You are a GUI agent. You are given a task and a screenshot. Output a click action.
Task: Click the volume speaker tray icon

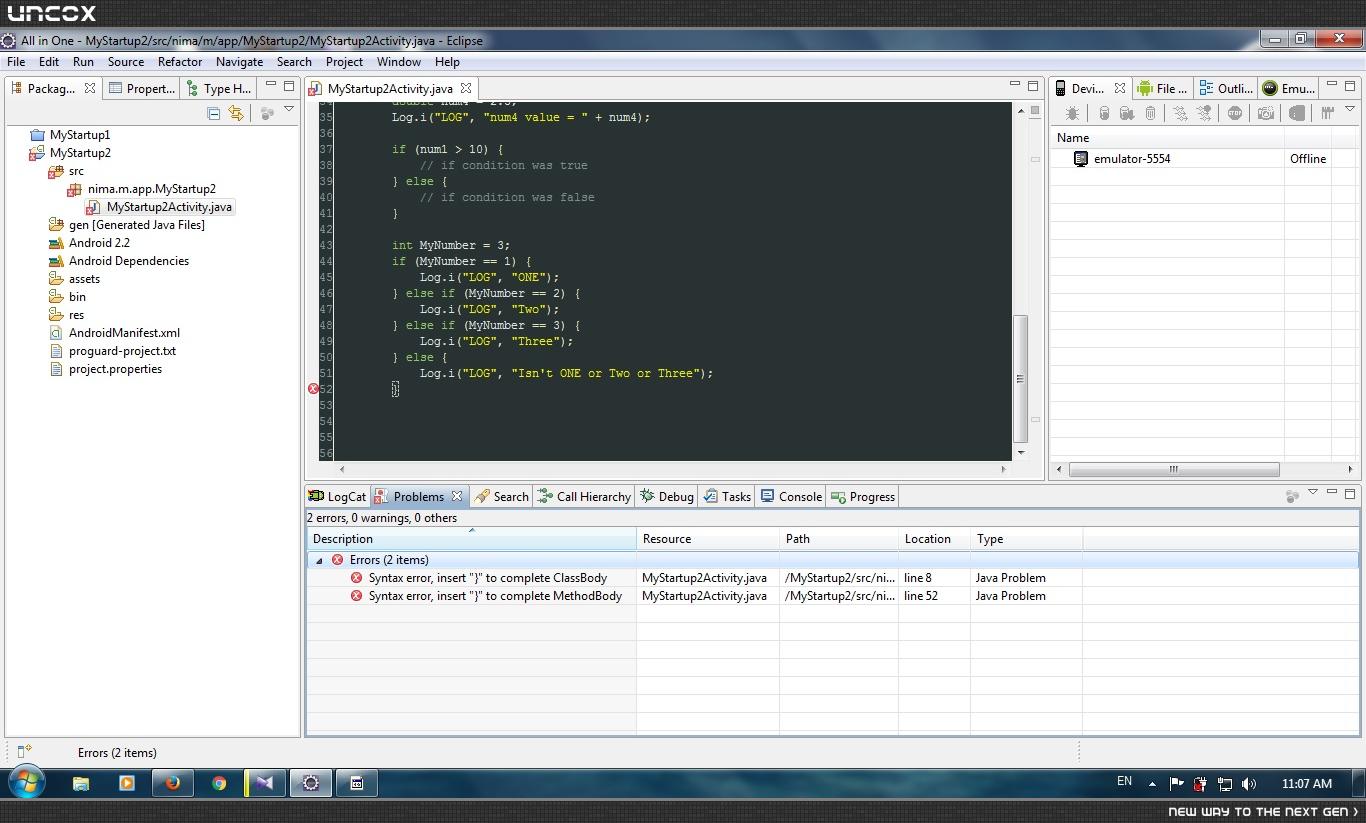coord(1248,784)
